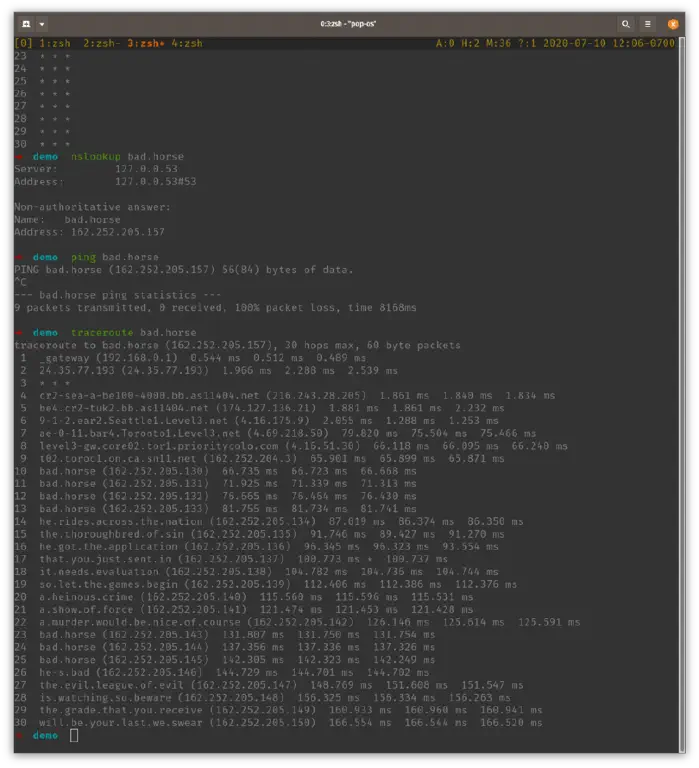Click hop 30 will.be.your.last.we.swear
This screenshot has height=768, width=699.
click(121, 722)
